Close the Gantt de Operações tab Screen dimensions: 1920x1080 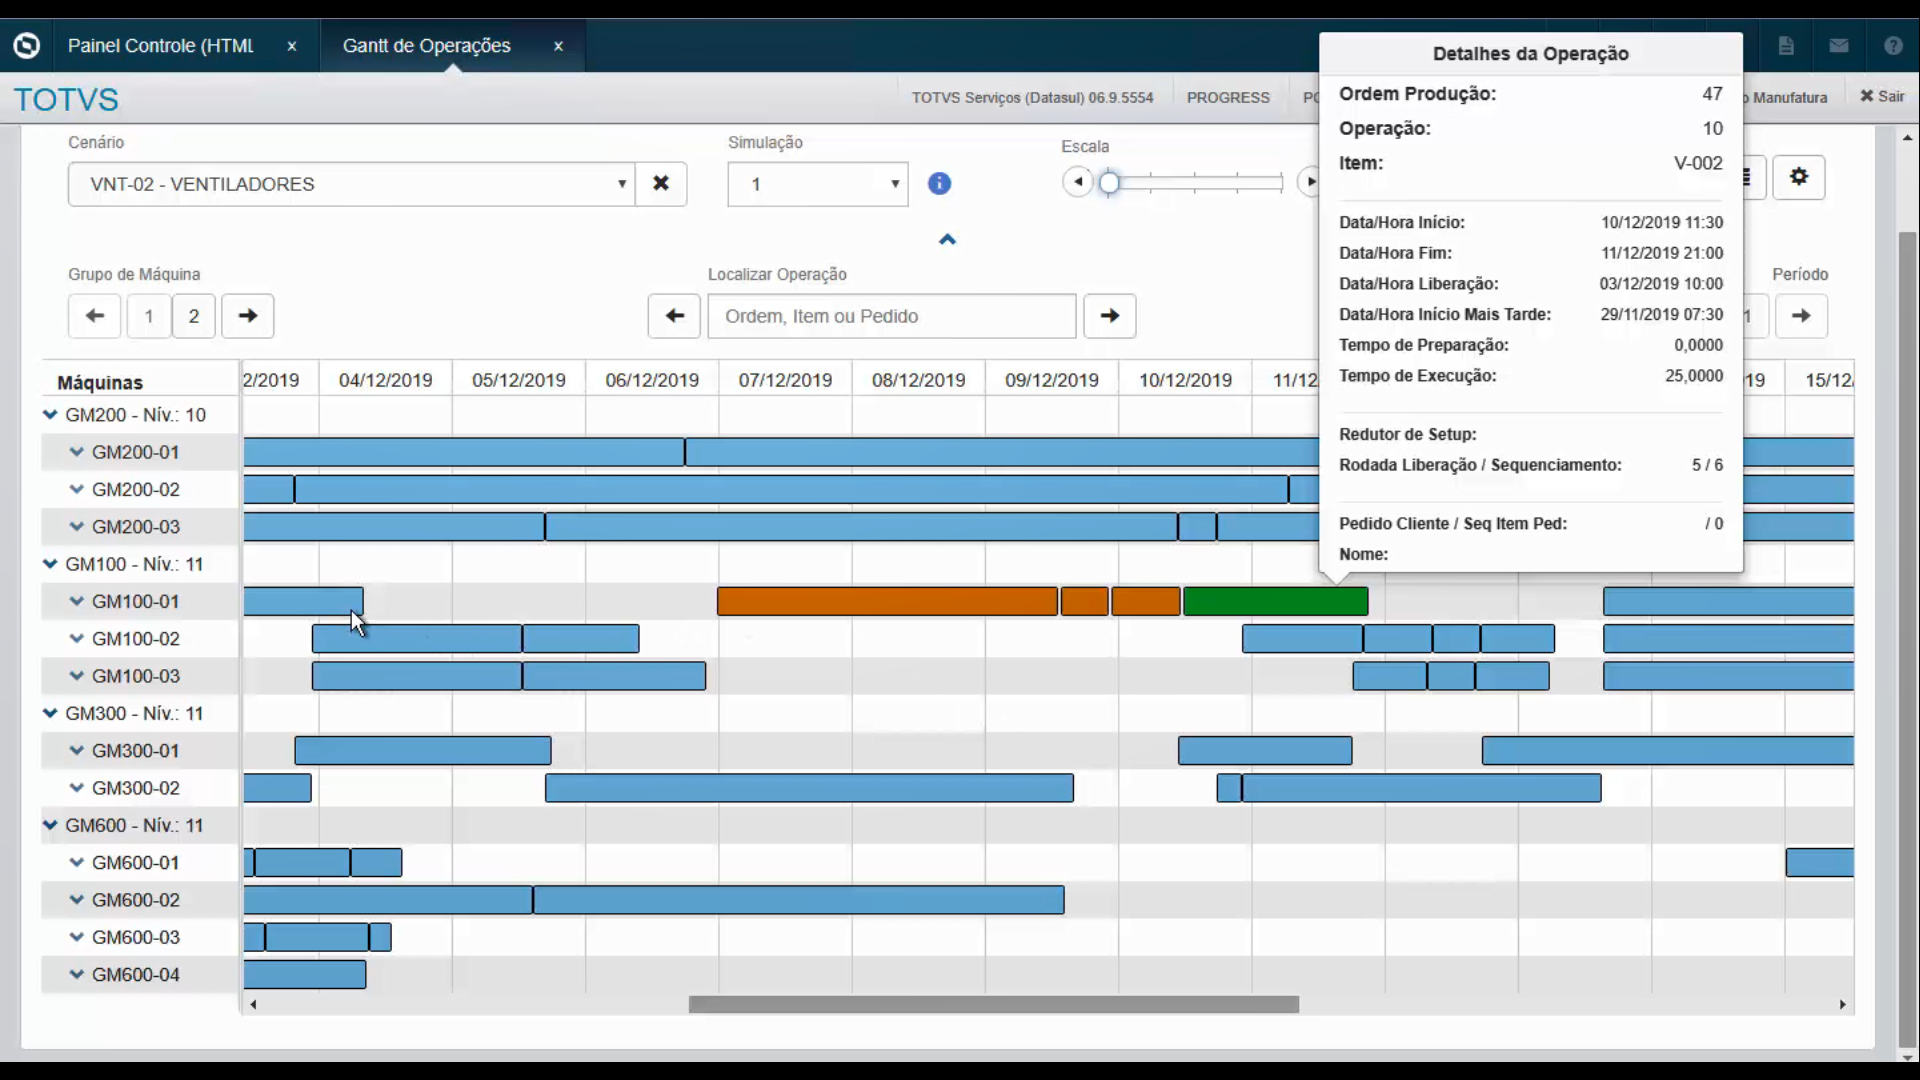tap(559, 46)
